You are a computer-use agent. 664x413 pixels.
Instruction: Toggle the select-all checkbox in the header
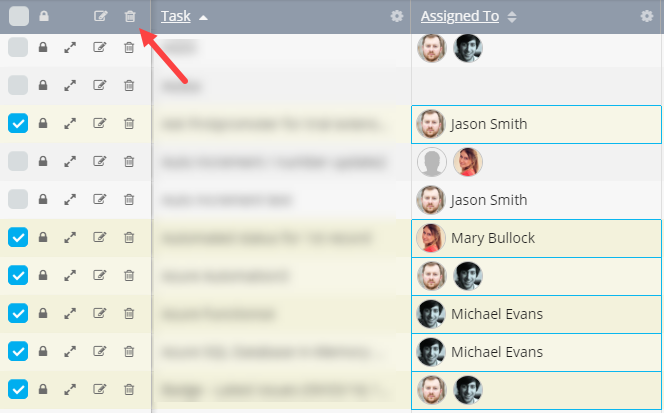(x=18, y=16)
